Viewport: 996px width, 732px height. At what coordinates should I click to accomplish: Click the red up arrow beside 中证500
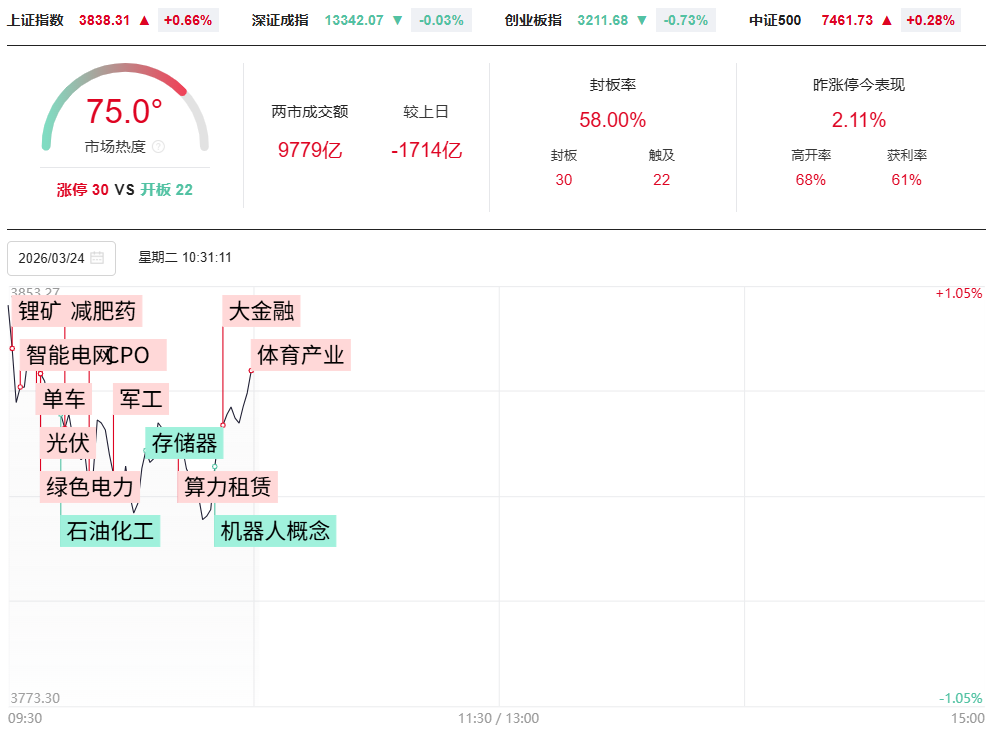(x=887, y=20)
